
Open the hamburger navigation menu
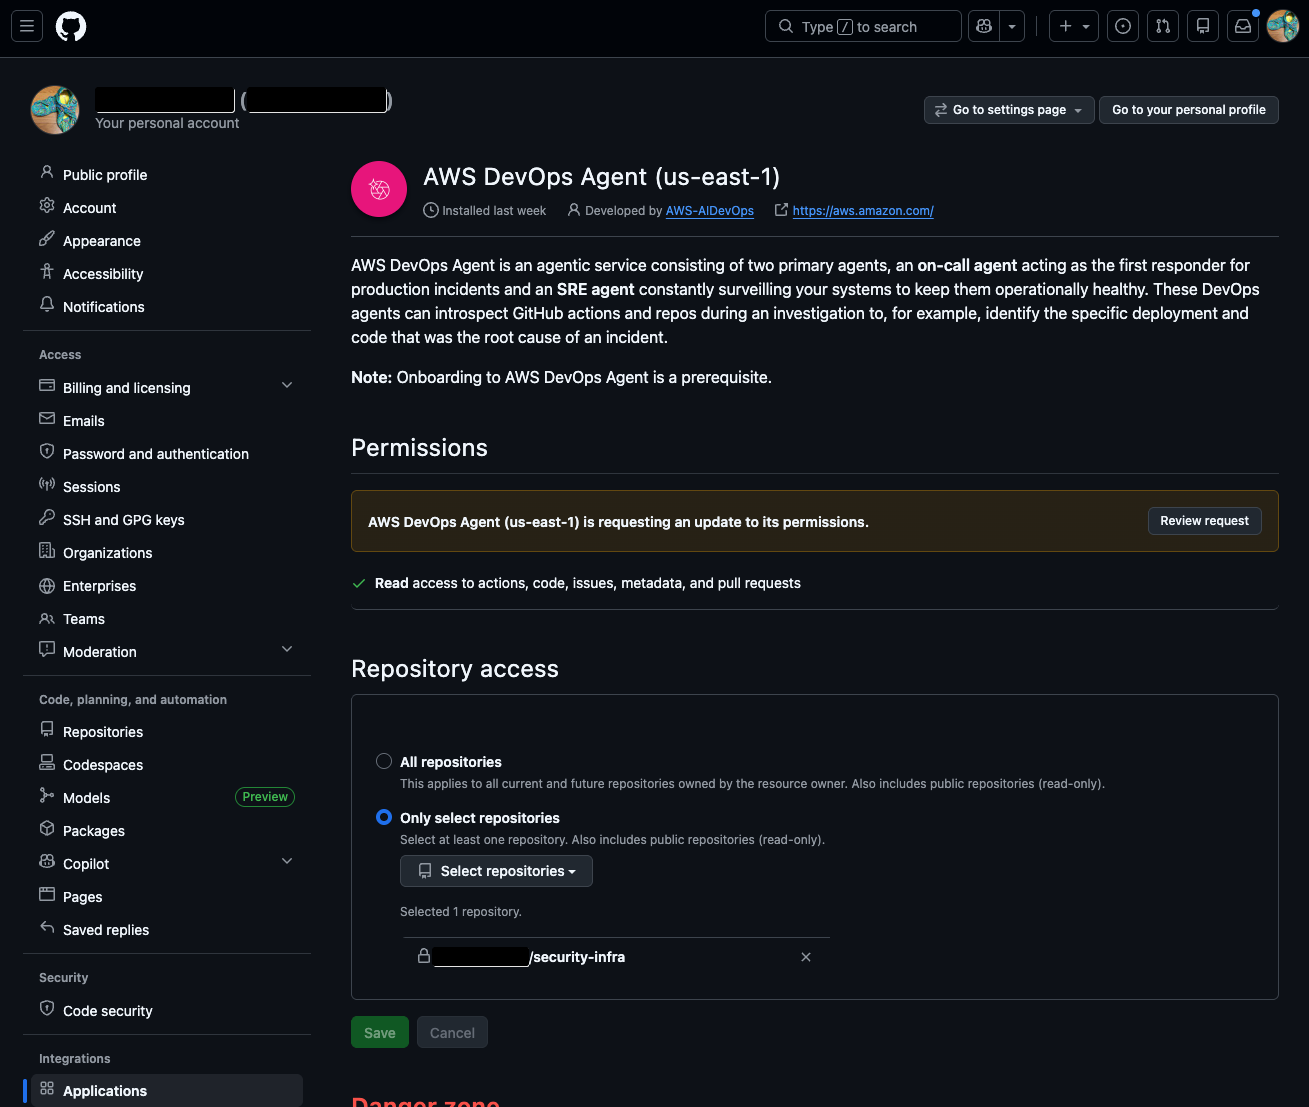(x=27, y=27)
